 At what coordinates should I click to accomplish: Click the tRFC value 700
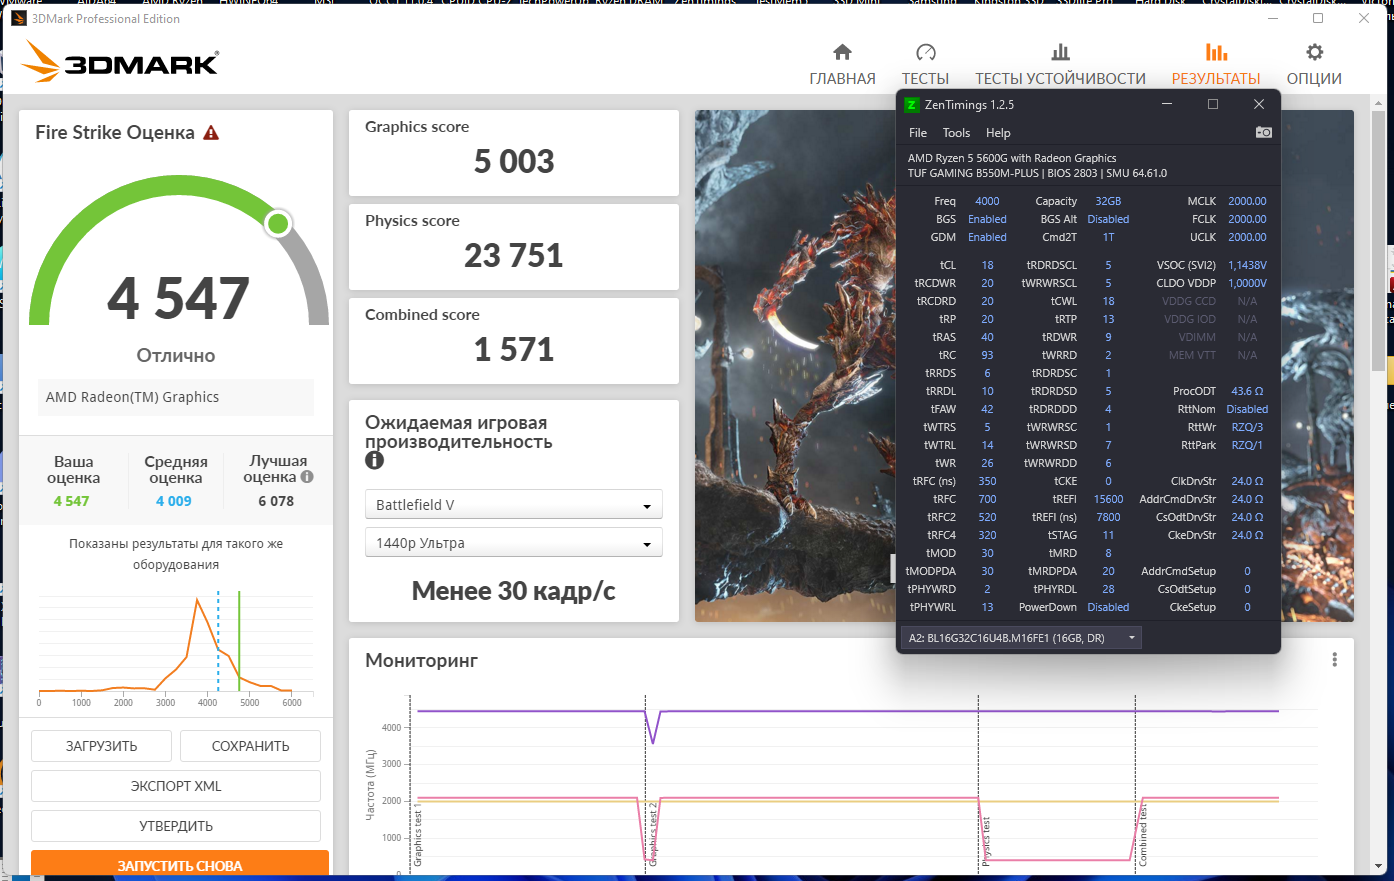click(x=987, y=499)
